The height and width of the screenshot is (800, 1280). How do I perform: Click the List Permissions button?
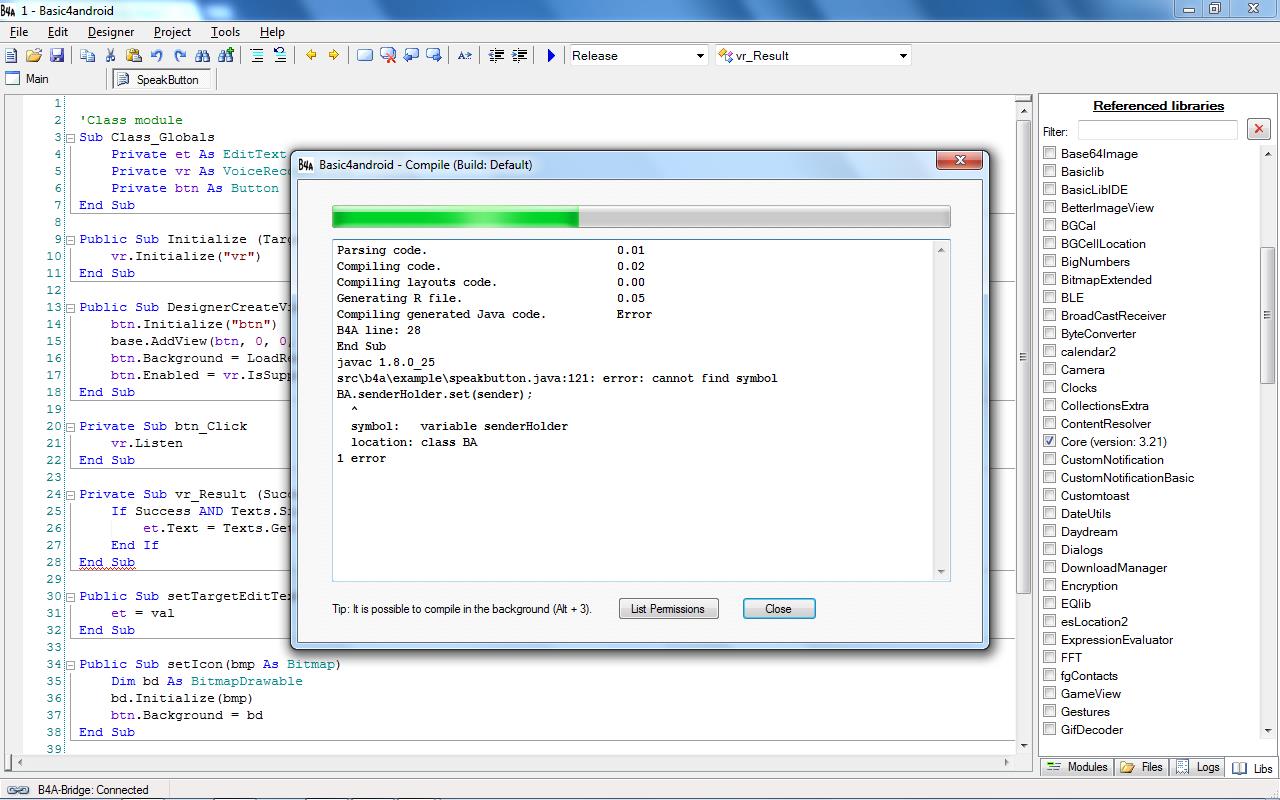(668, 609)
